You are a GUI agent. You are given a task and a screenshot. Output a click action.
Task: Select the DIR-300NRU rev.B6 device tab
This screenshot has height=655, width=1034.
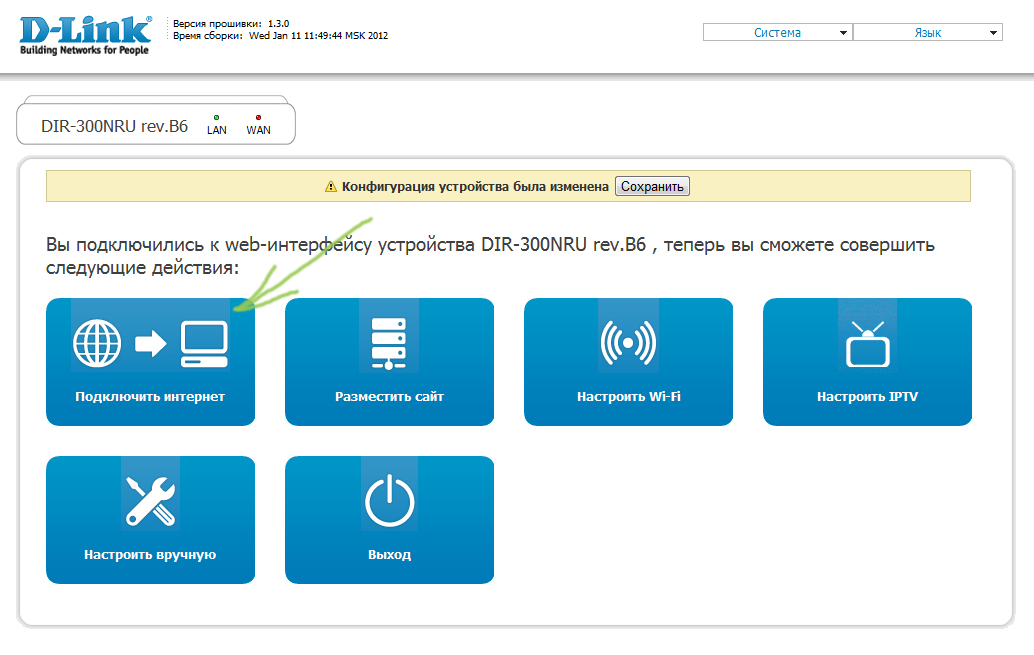115,127
